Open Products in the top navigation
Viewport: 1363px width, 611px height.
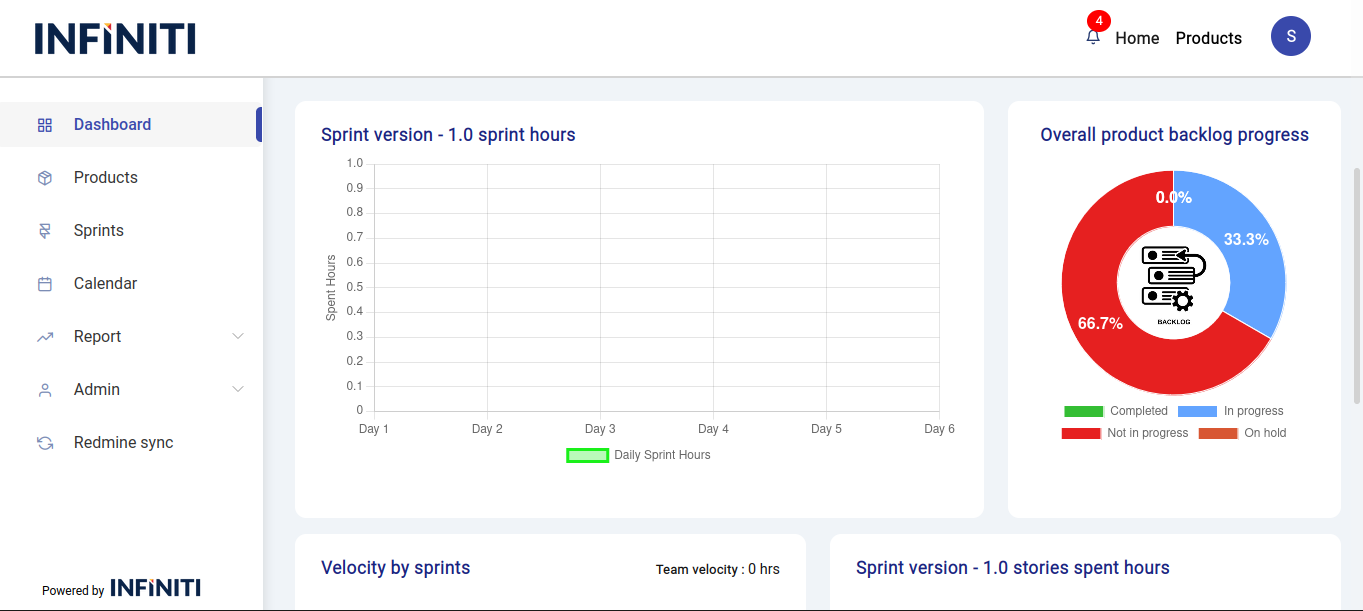coord(1208,38)
